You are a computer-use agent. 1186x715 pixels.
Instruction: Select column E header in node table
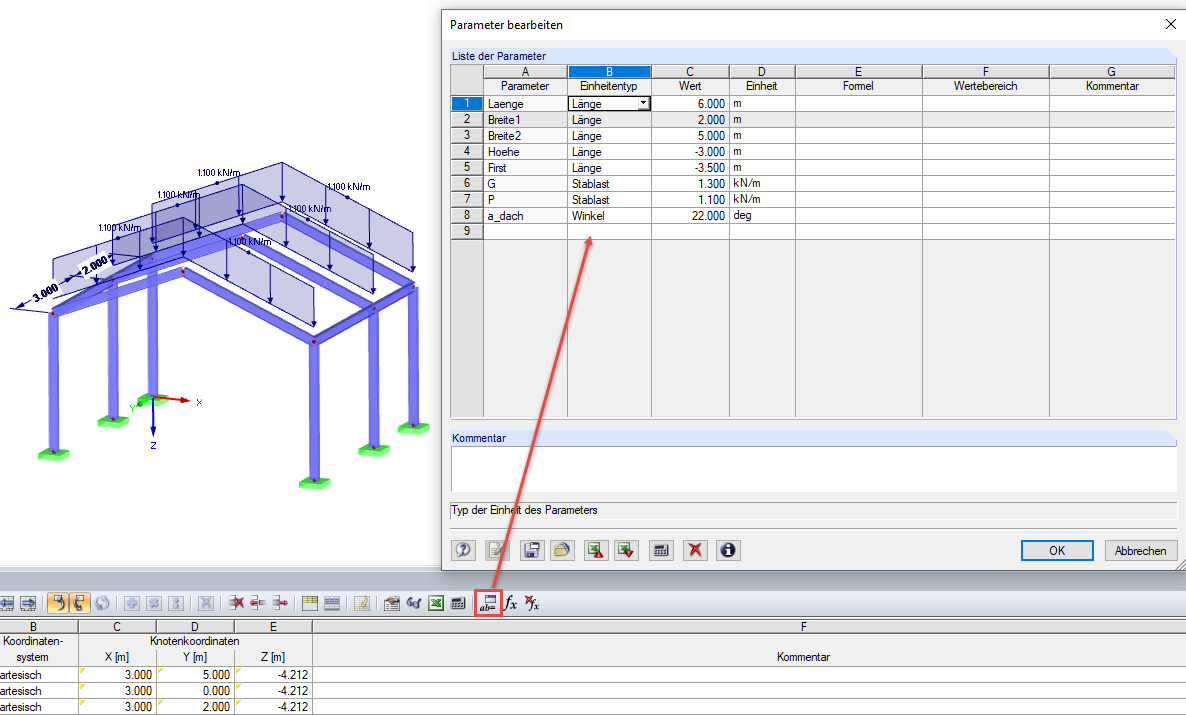click(273, 626)
